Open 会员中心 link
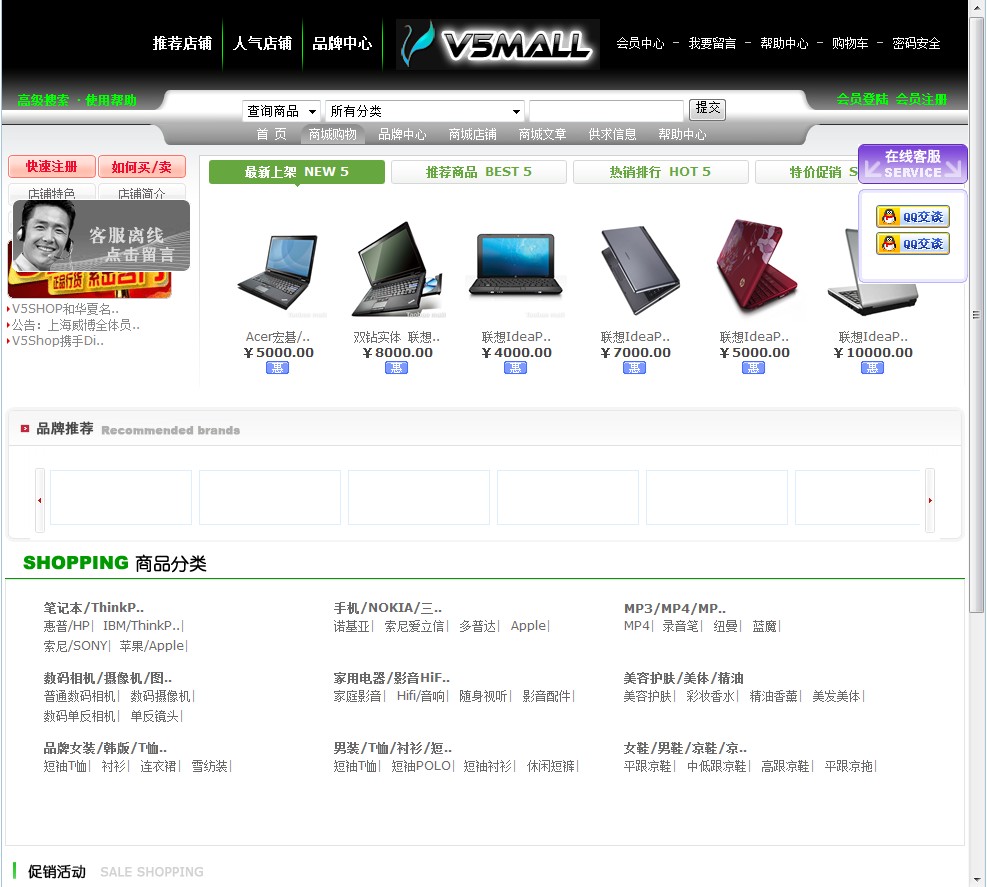Viewport: 987px width, 887px height. [x=640, y=43]
